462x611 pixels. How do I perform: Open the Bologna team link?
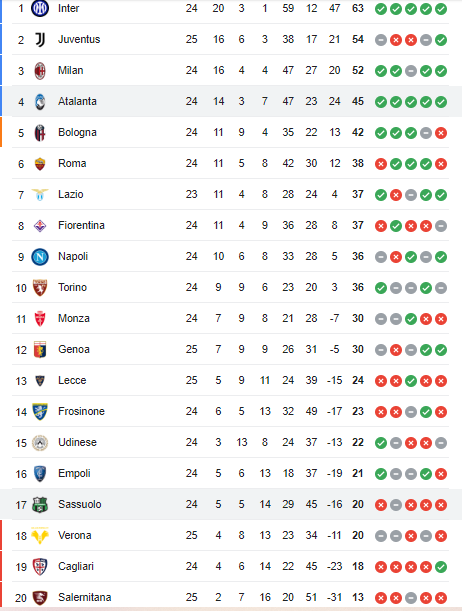(77, 132)
